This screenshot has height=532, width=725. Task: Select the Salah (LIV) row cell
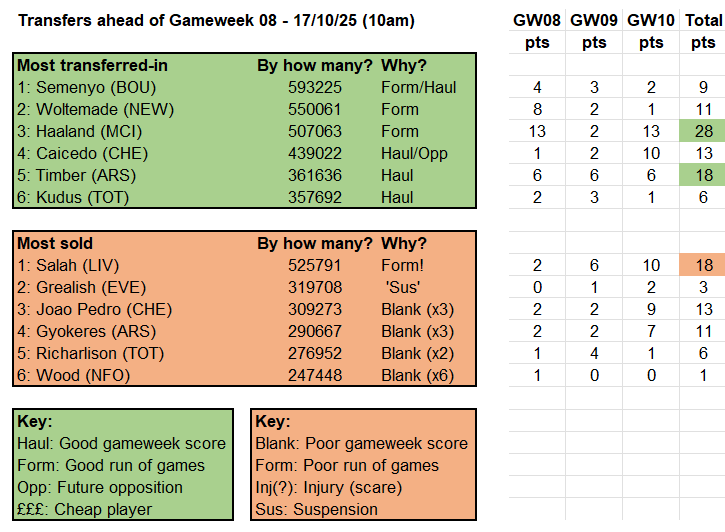click(x=62, y=266)
